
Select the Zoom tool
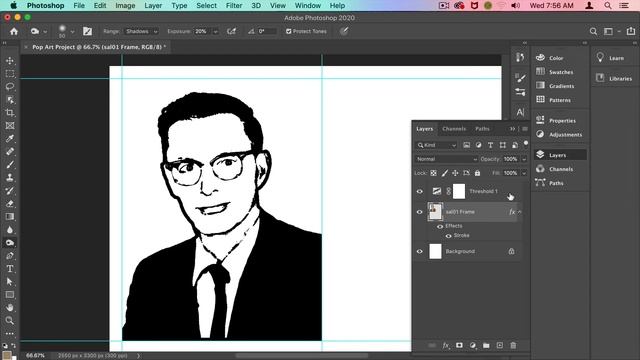[10, 320]
